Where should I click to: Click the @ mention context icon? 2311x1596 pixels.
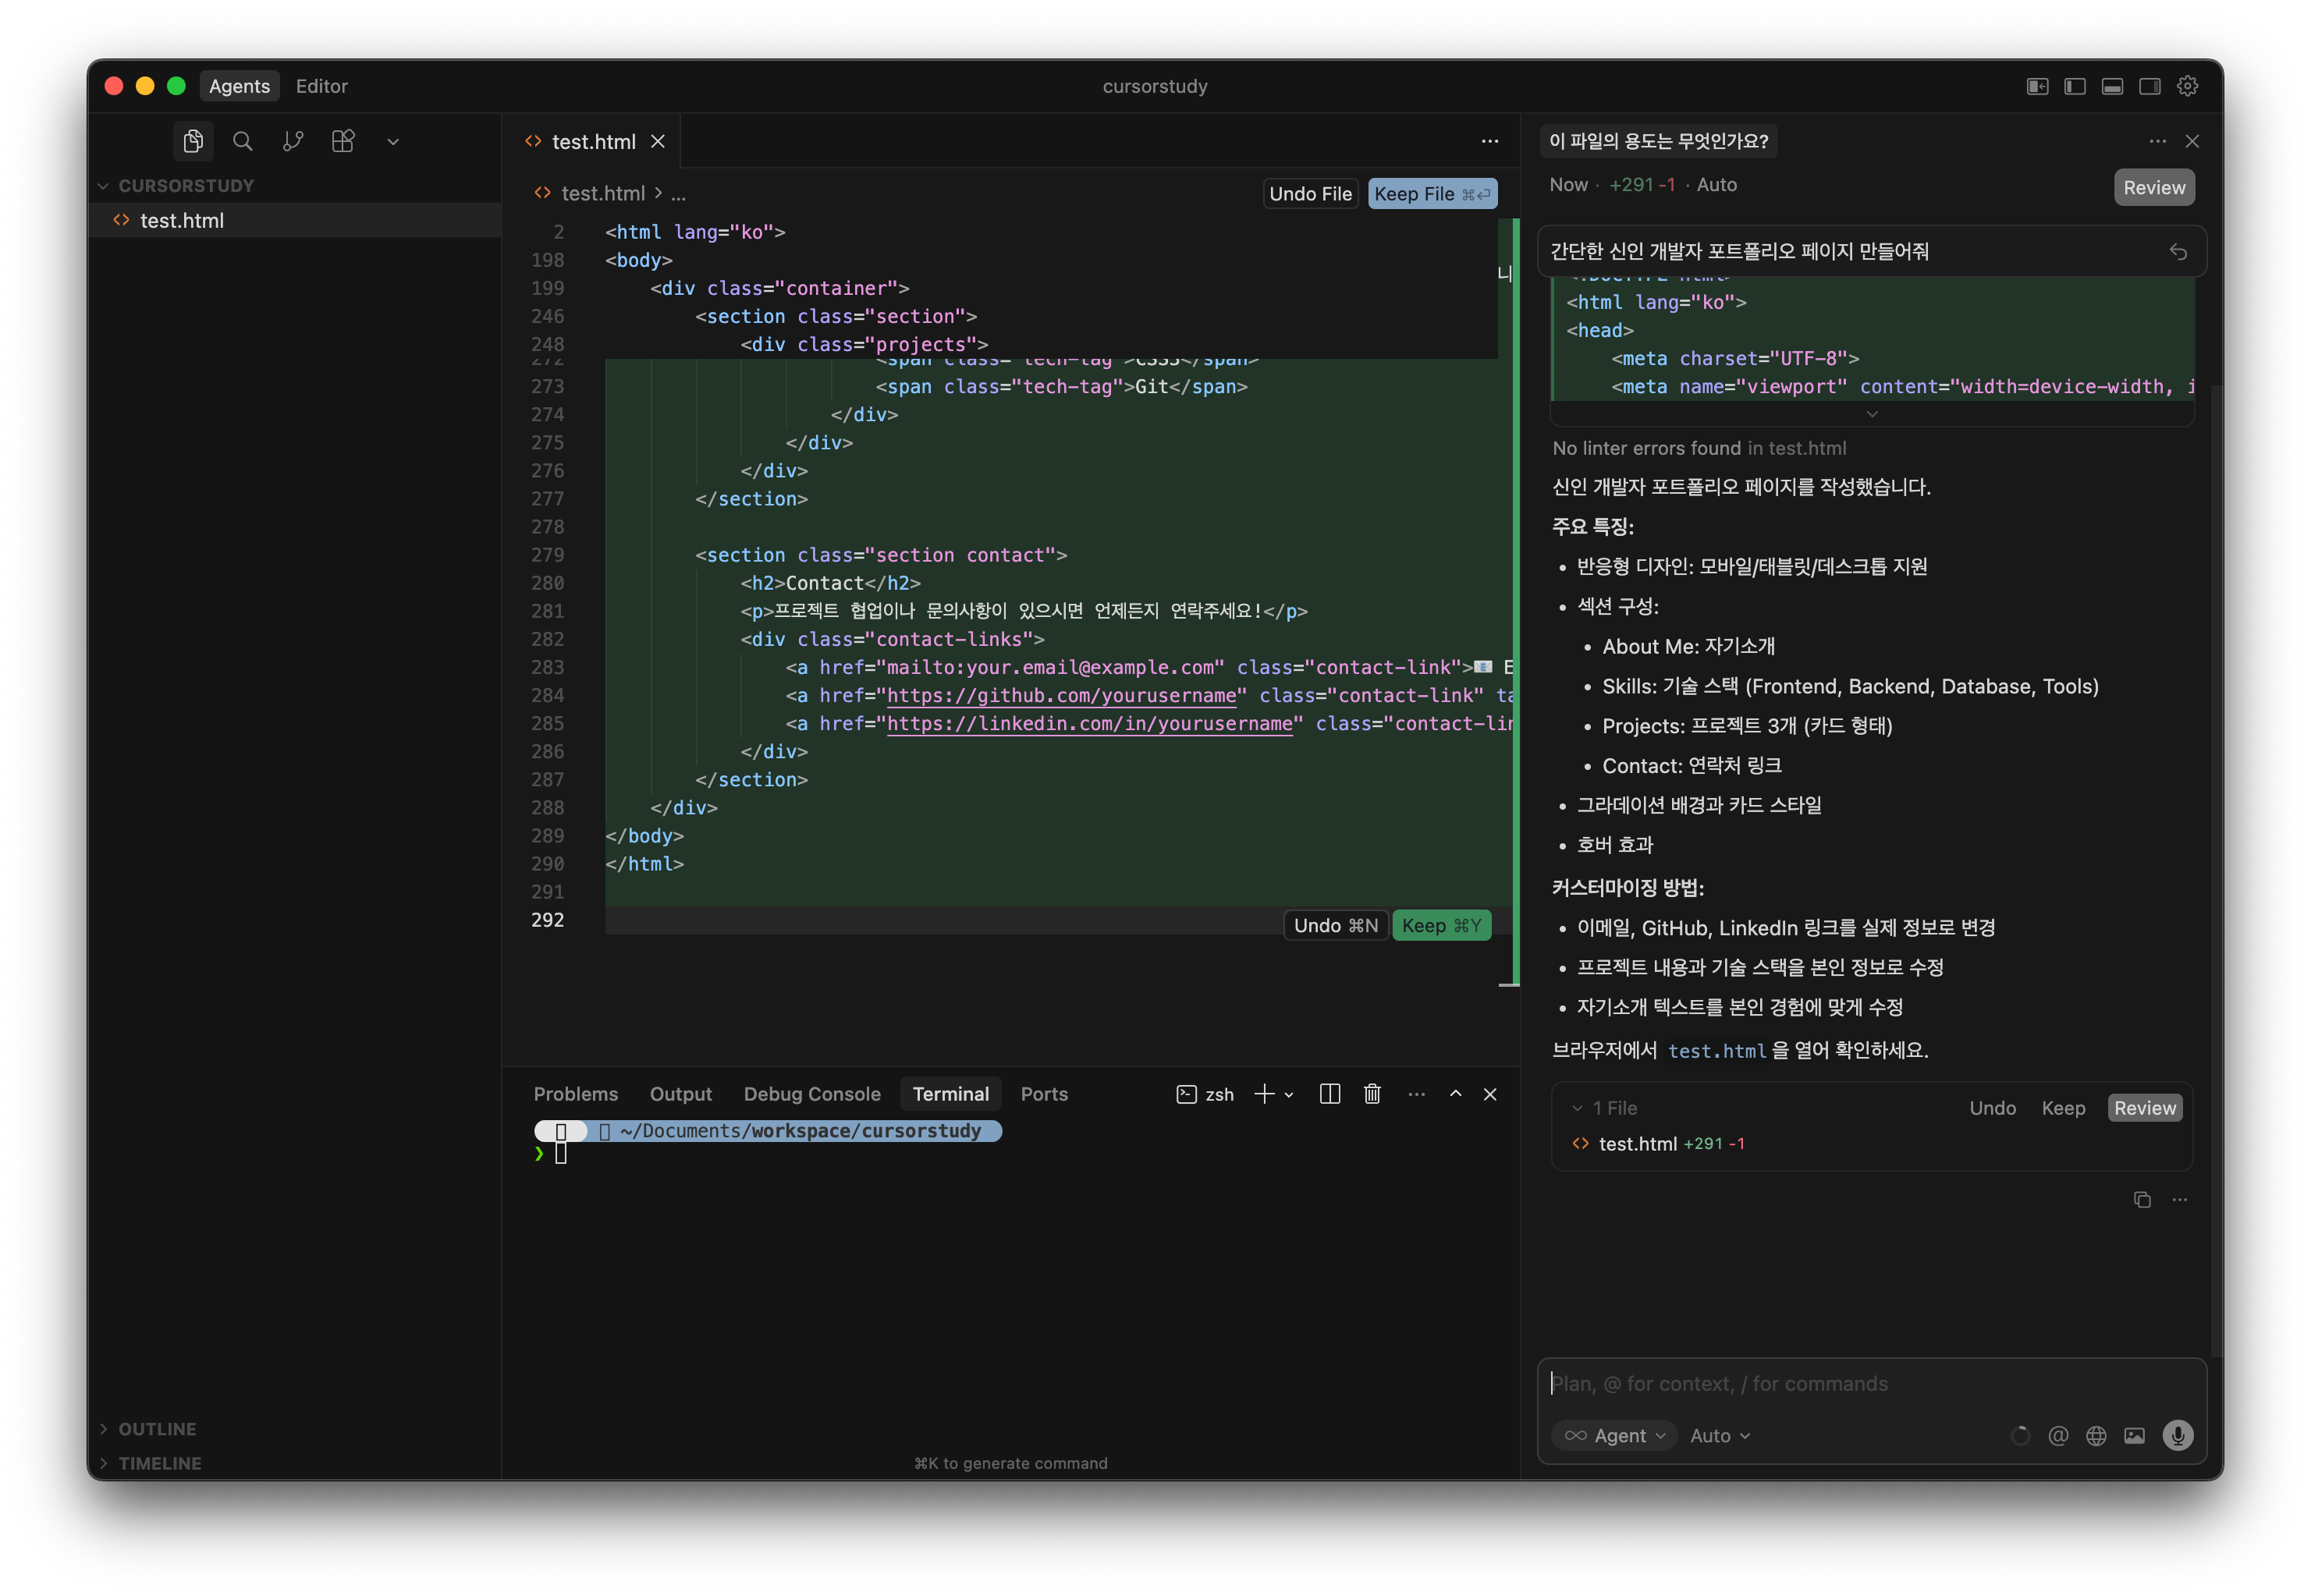click(2058, 1435)
